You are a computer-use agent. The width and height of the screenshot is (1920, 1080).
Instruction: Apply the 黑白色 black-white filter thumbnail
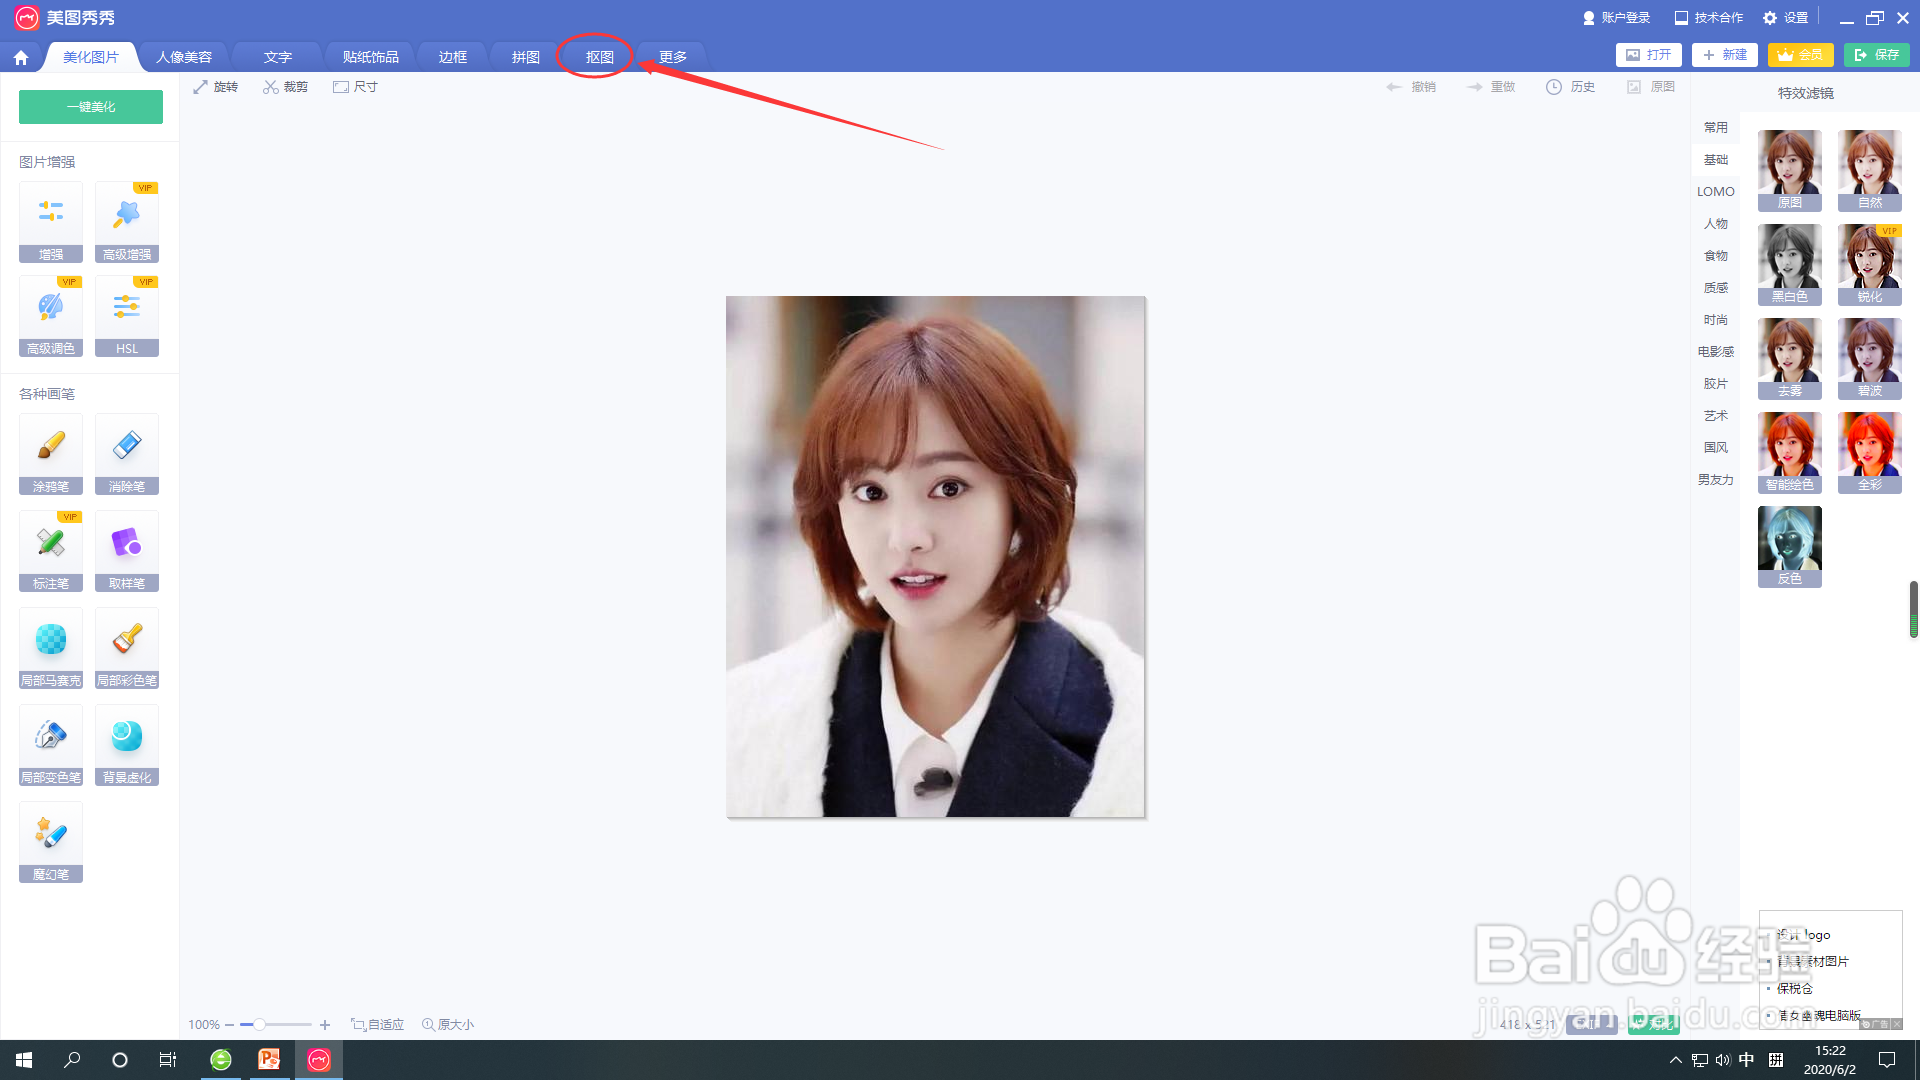1789,264
